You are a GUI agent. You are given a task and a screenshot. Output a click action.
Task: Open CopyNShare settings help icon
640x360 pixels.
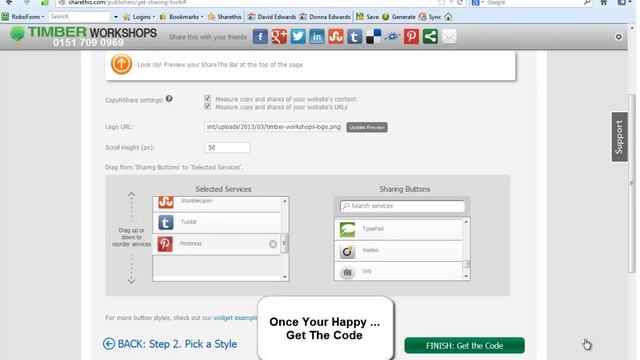[169, 99]
